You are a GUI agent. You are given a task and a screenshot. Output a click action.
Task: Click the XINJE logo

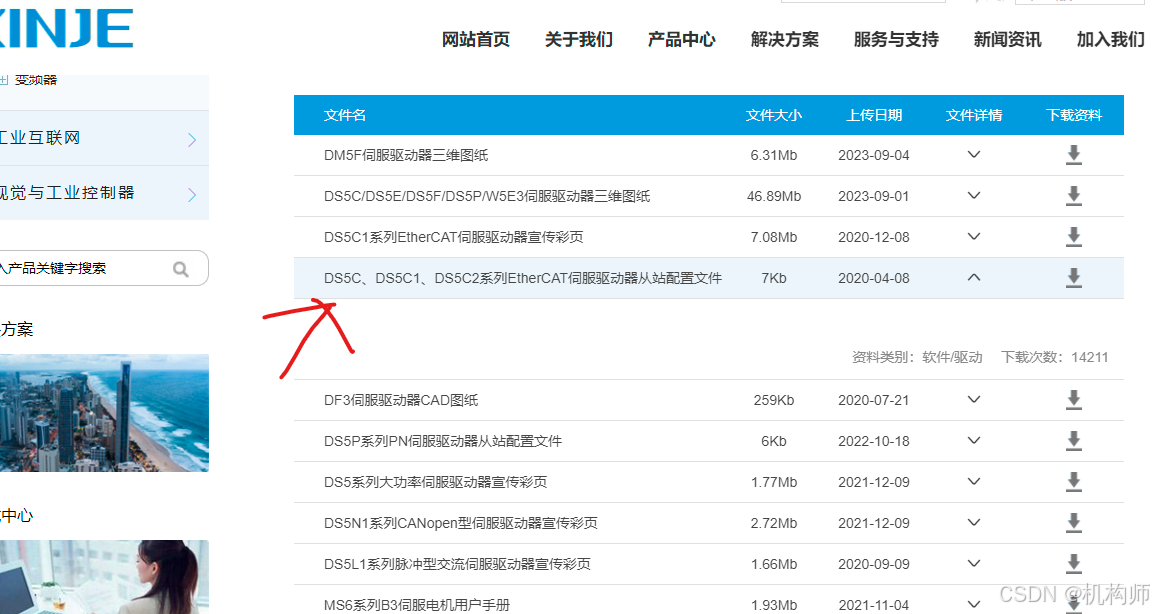click(66, 28)
